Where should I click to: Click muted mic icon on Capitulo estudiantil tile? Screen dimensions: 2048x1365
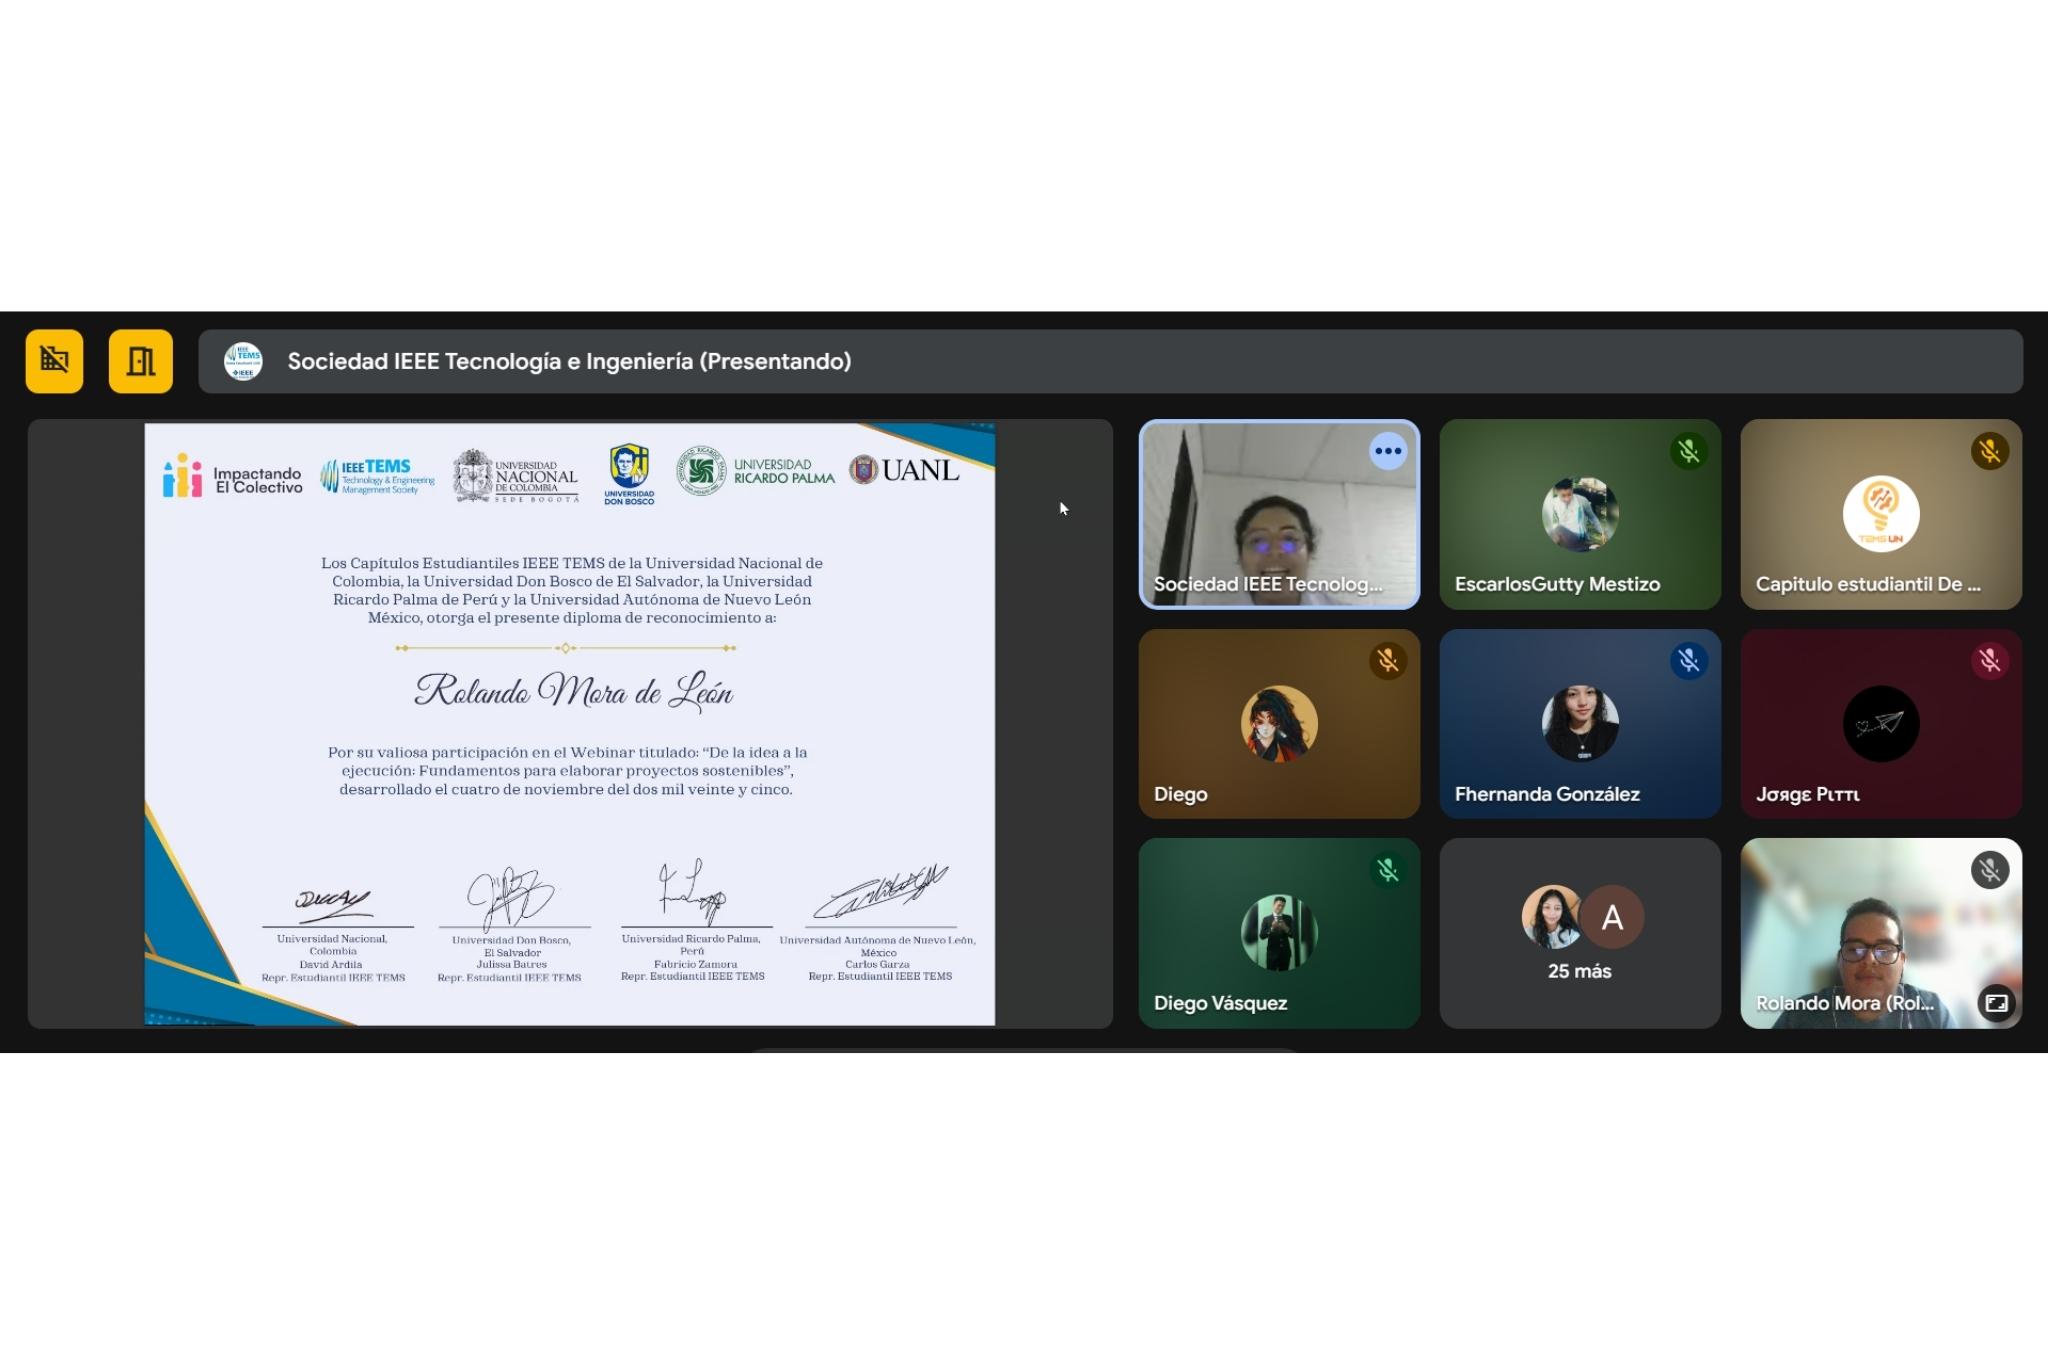click(x=1989, y=451)
